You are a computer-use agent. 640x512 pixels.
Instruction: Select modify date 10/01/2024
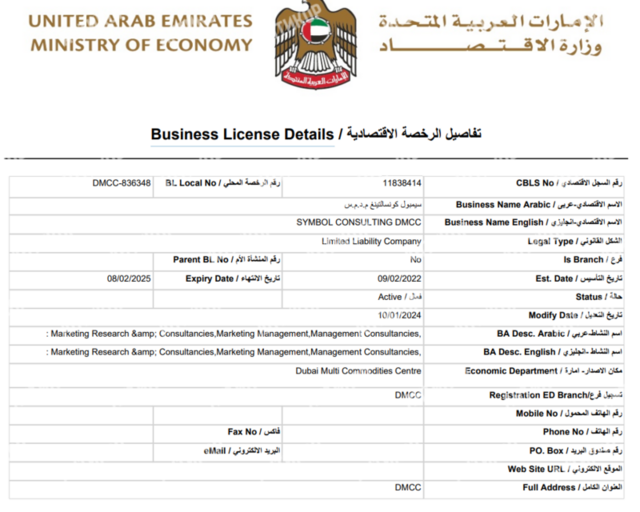point(400,315)
